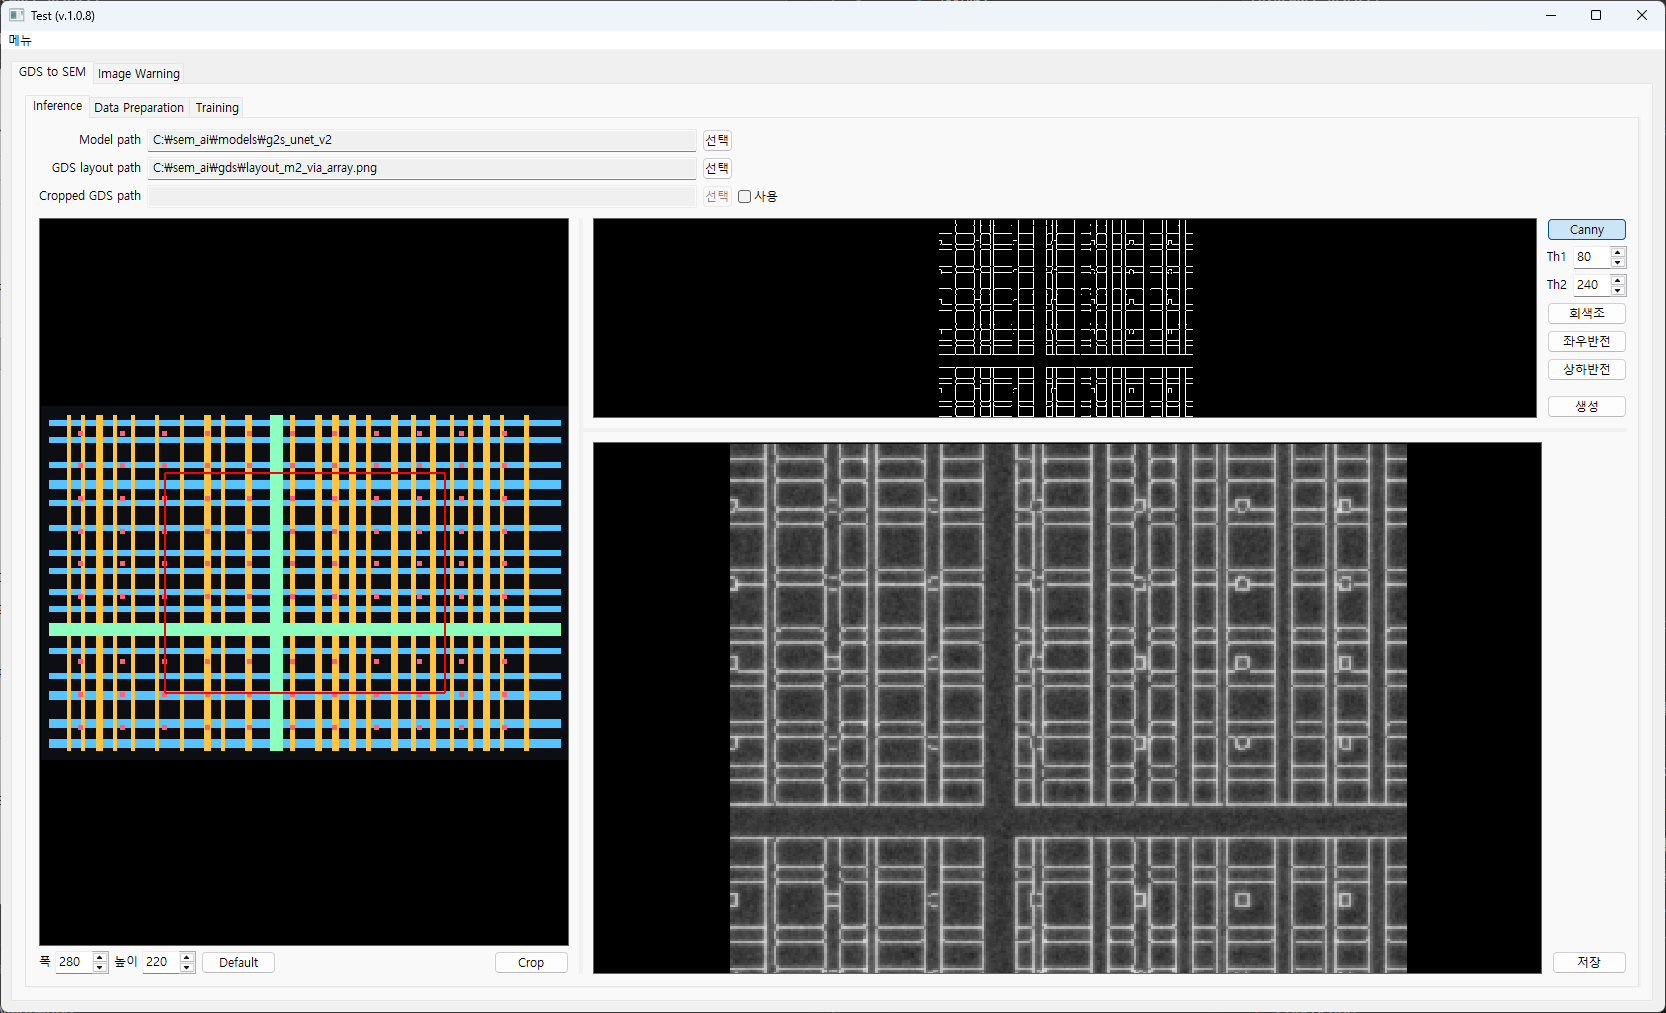Enable the 사용 checkbox for cropped GDS
The width and height of the screenshot is (1666, 1013).
click(x=745, y=197)
